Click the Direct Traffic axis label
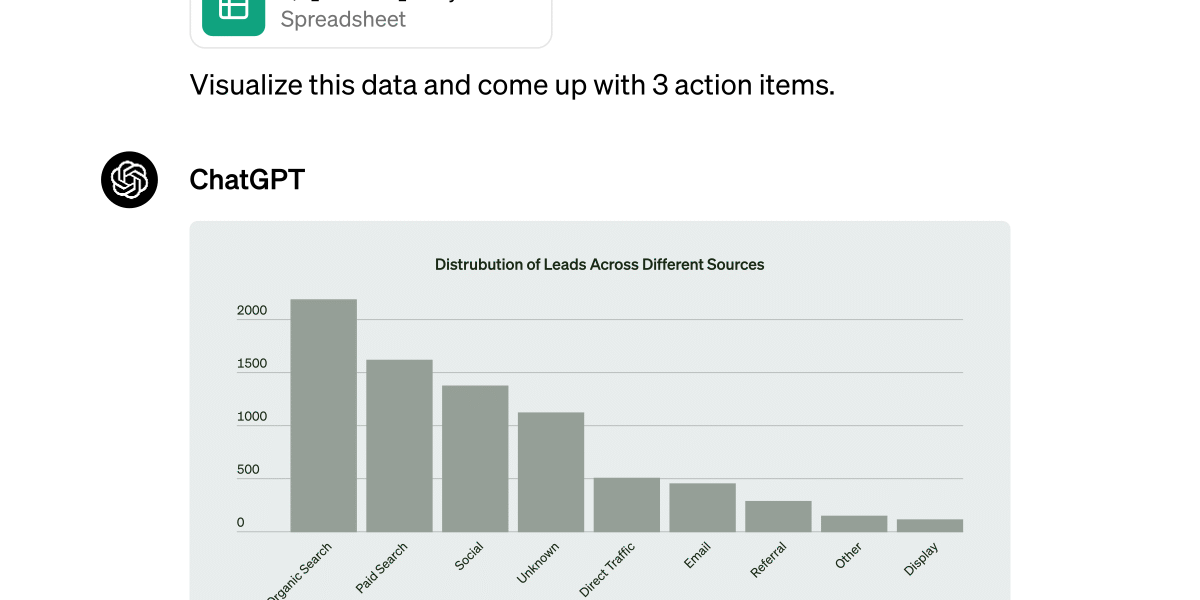1200x600 pixels. pos(607,571)
